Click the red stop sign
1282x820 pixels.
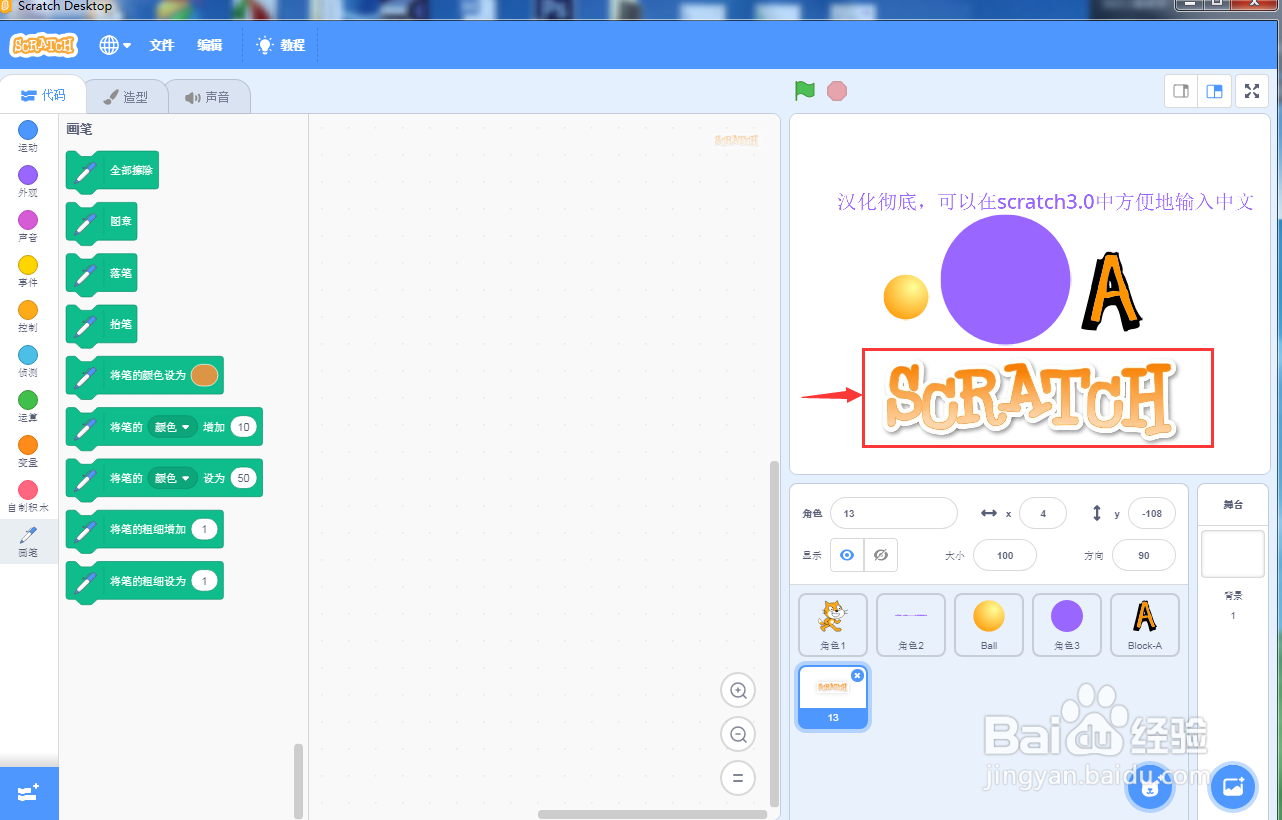836,90
